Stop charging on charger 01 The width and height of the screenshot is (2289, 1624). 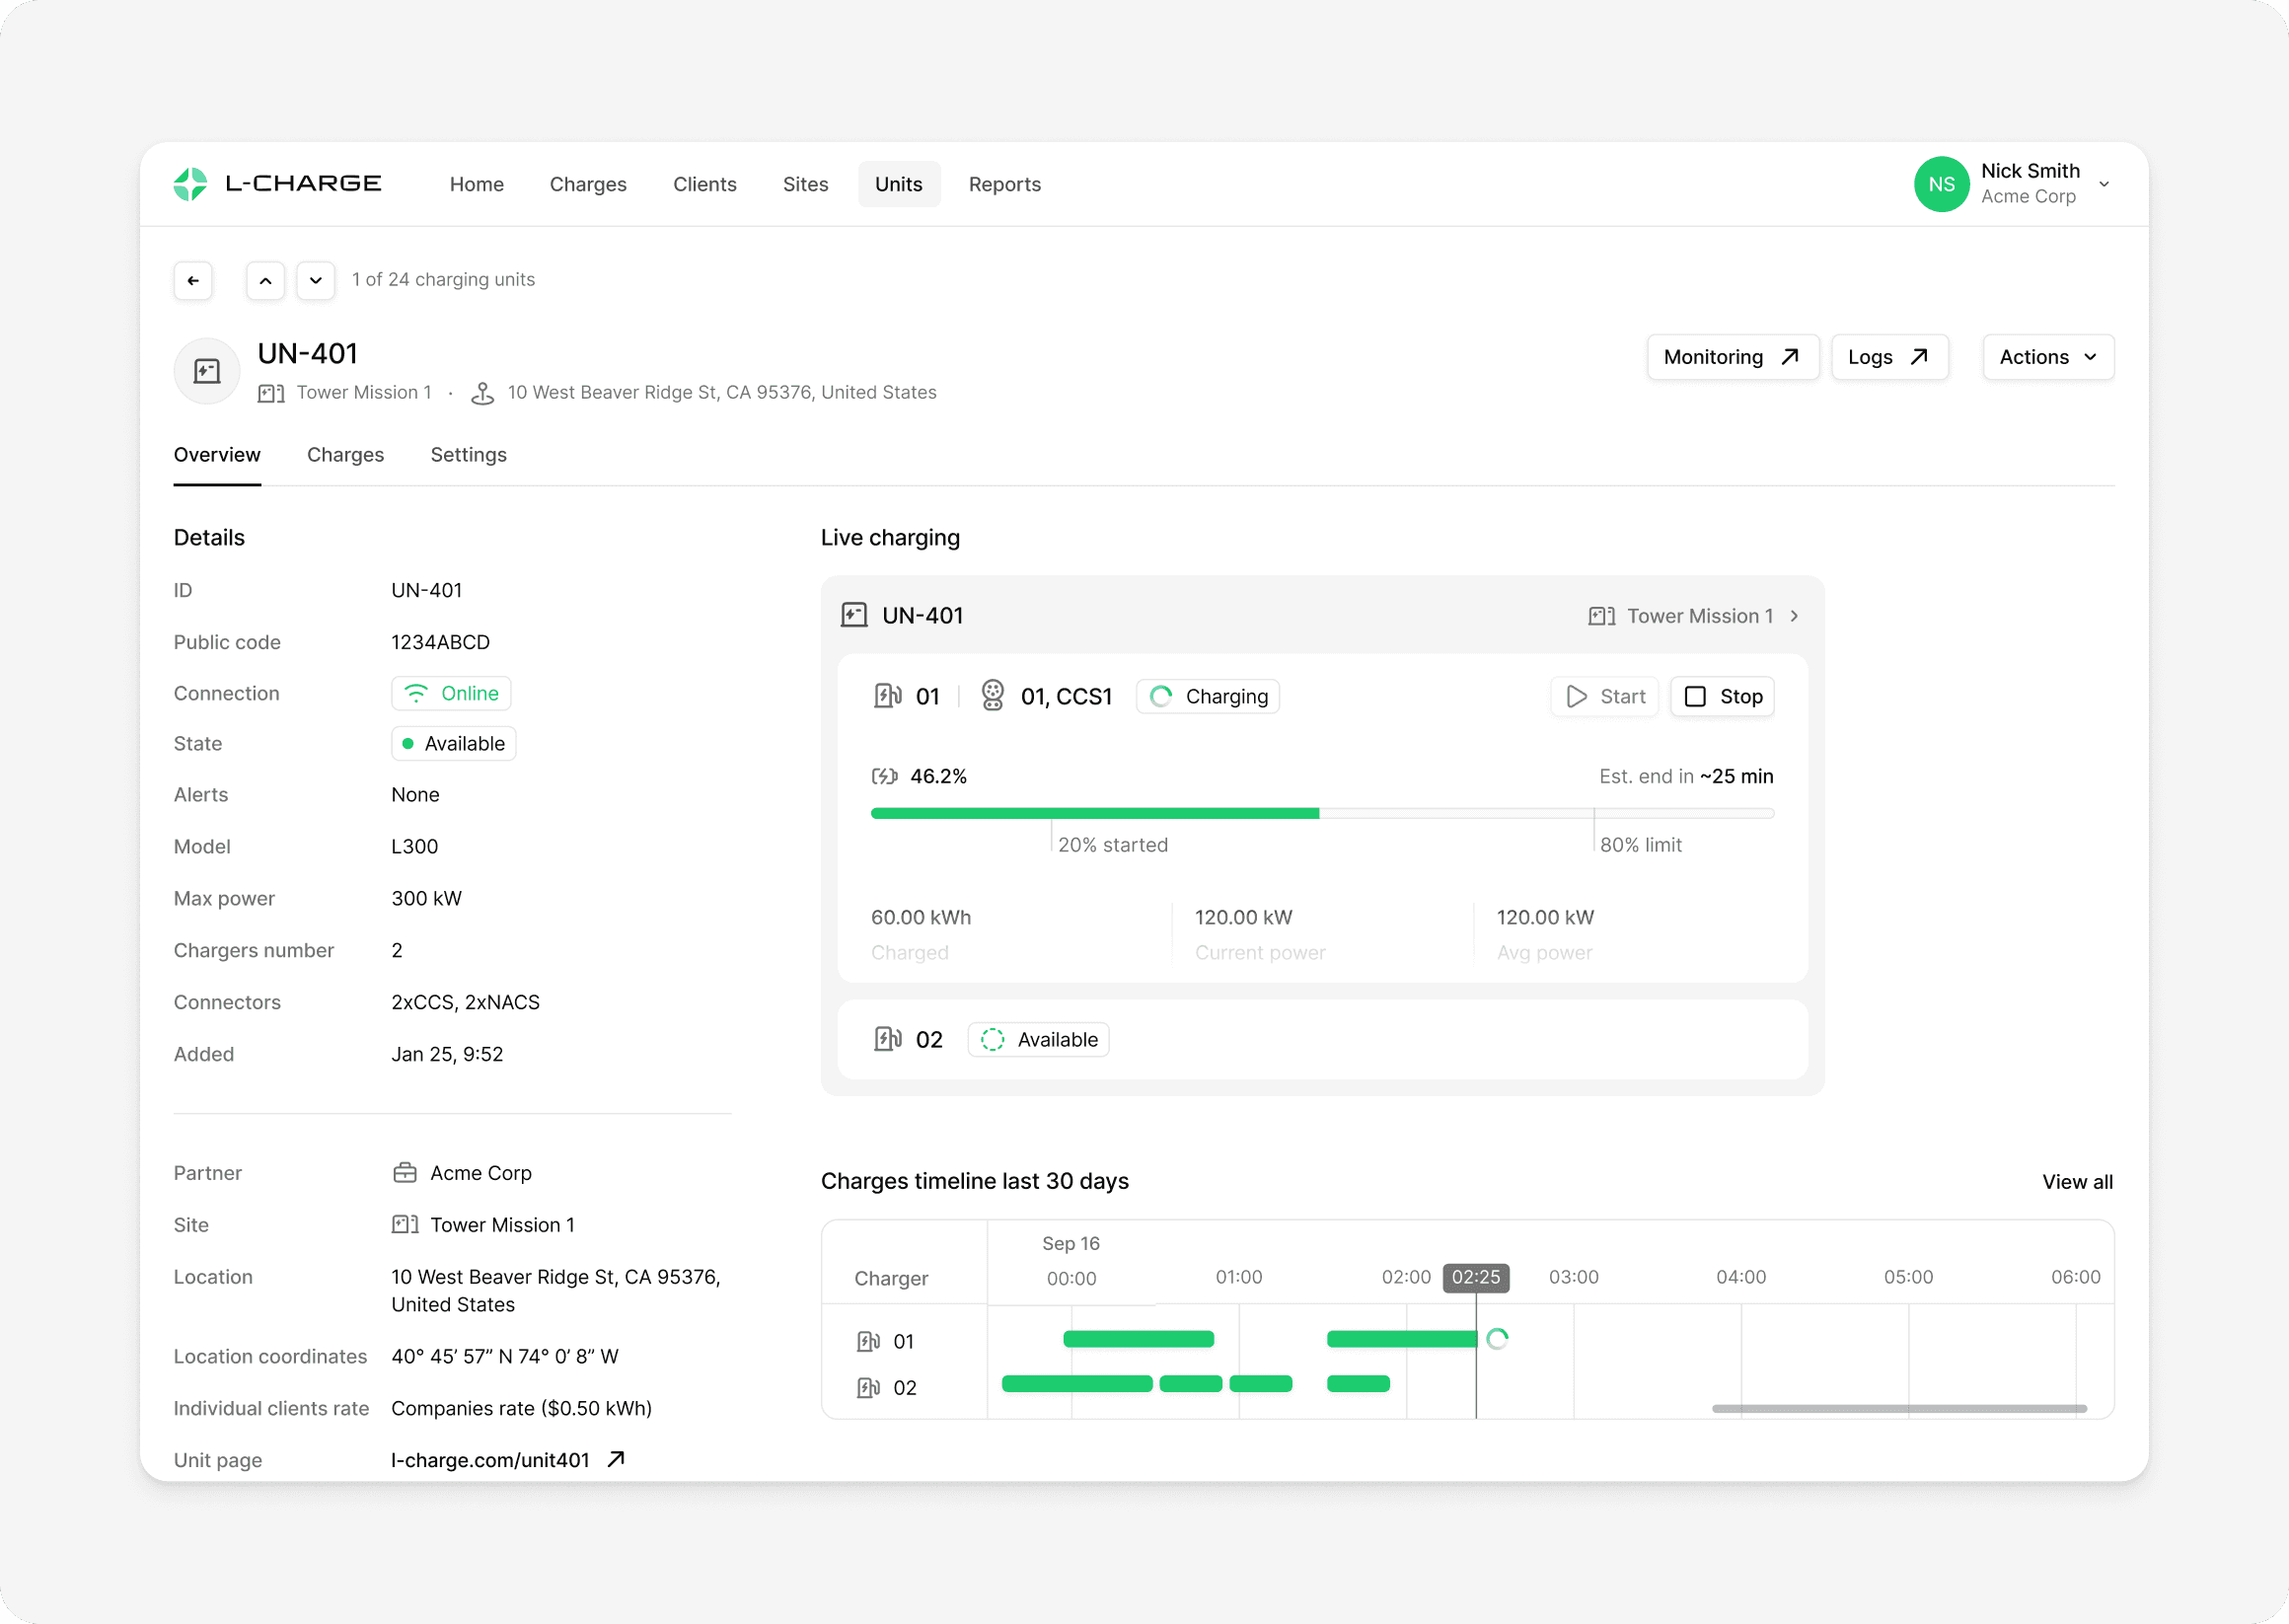pyautogui.click(x=1722, y=697)
